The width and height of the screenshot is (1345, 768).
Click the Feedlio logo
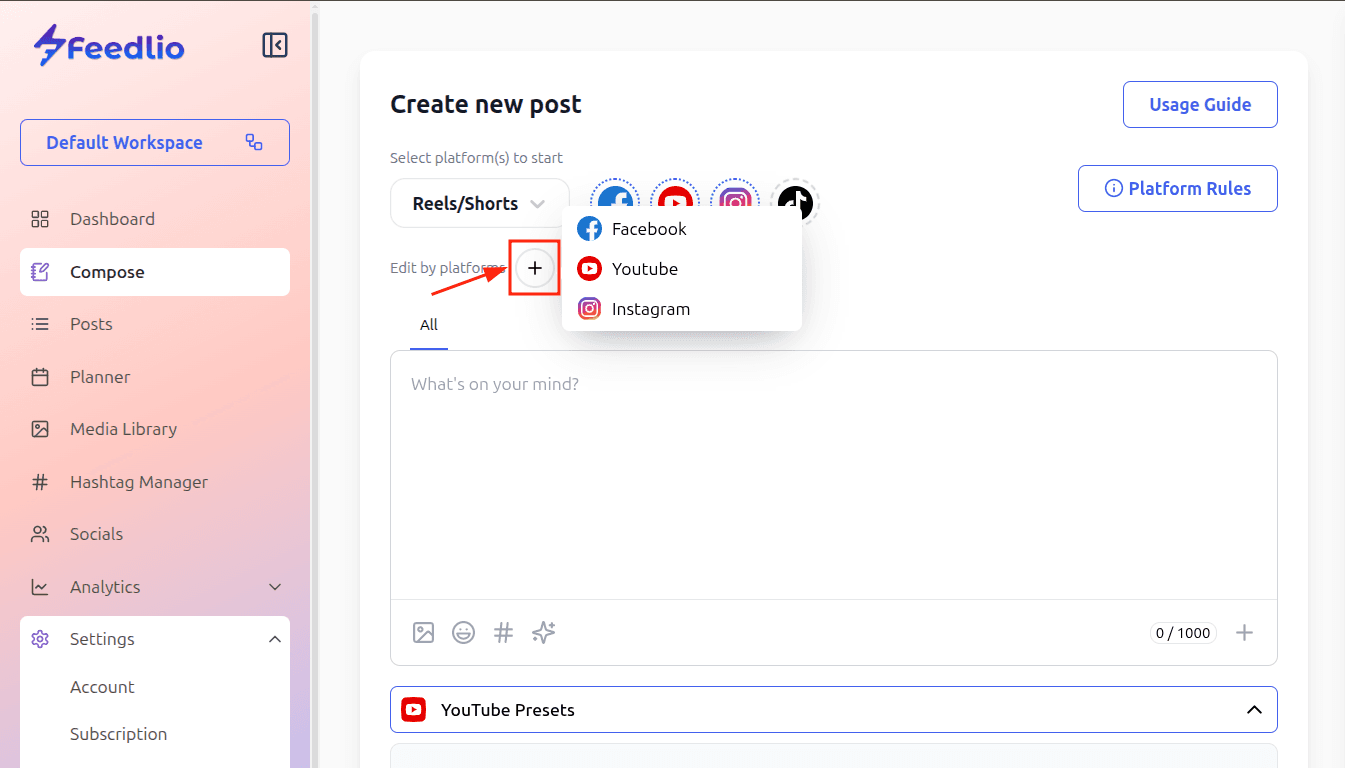pyautogui.click(x=109, y=46)
